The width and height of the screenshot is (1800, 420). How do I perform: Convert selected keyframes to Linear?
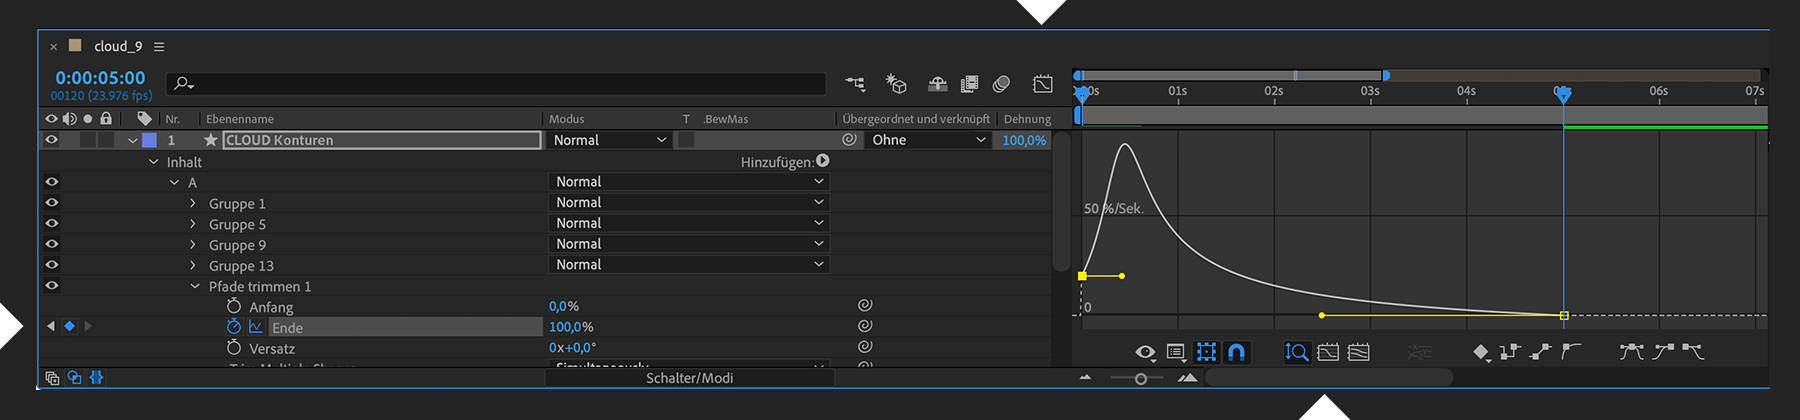[x=1541, y=352]
